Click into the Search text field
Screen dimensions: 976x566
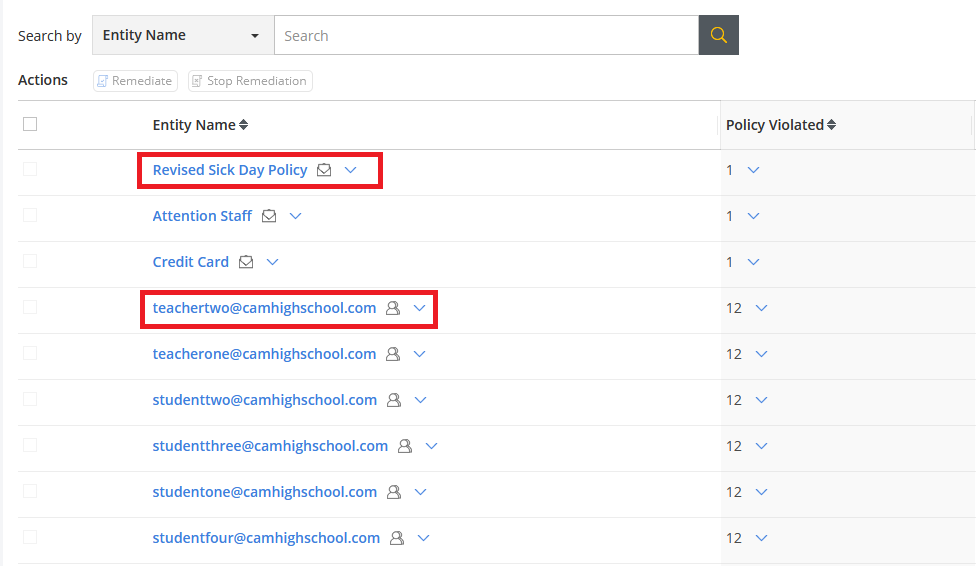486,35
